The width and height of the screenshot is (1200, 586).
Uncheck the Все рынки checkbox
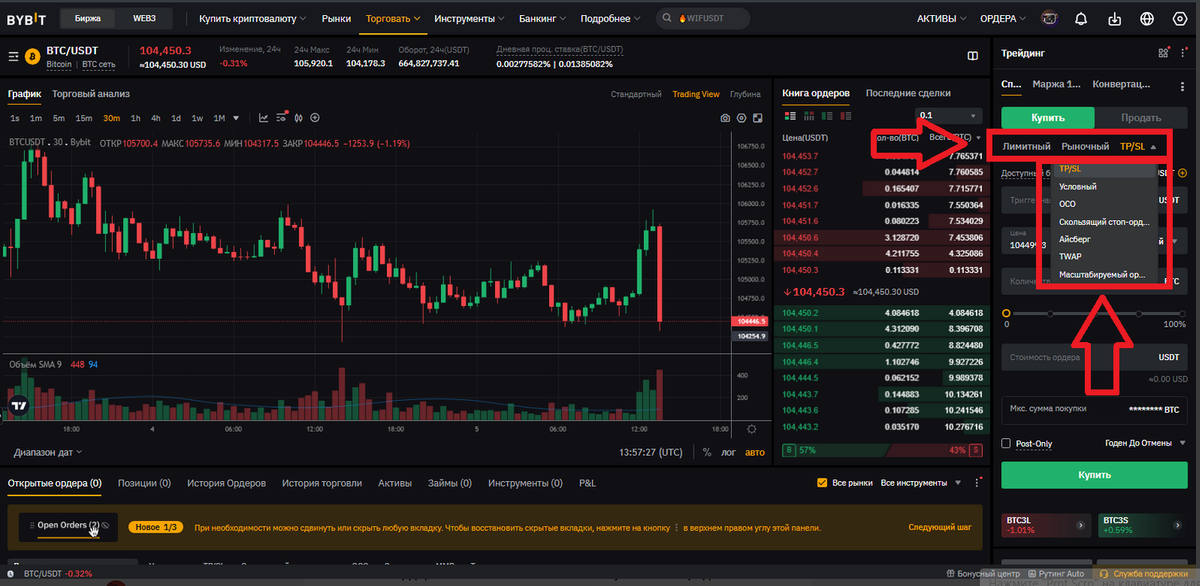coord(823,483)
